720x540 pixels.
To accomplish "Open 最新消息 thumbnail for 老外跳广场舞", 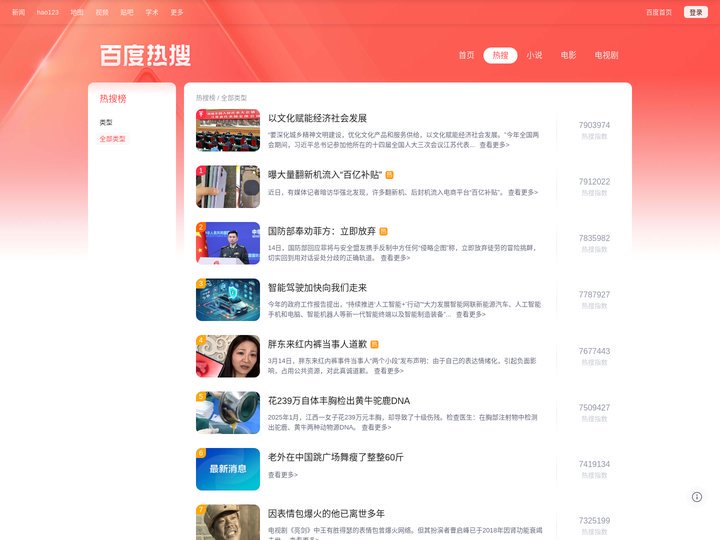I will pyautogui.click(x=228, y=469).
